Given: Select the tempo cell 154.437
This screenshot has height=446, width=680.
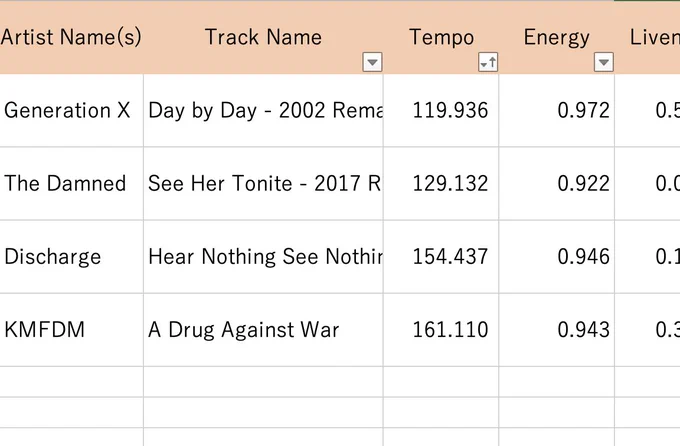Looking at the screenshot, I should [441, 257].
